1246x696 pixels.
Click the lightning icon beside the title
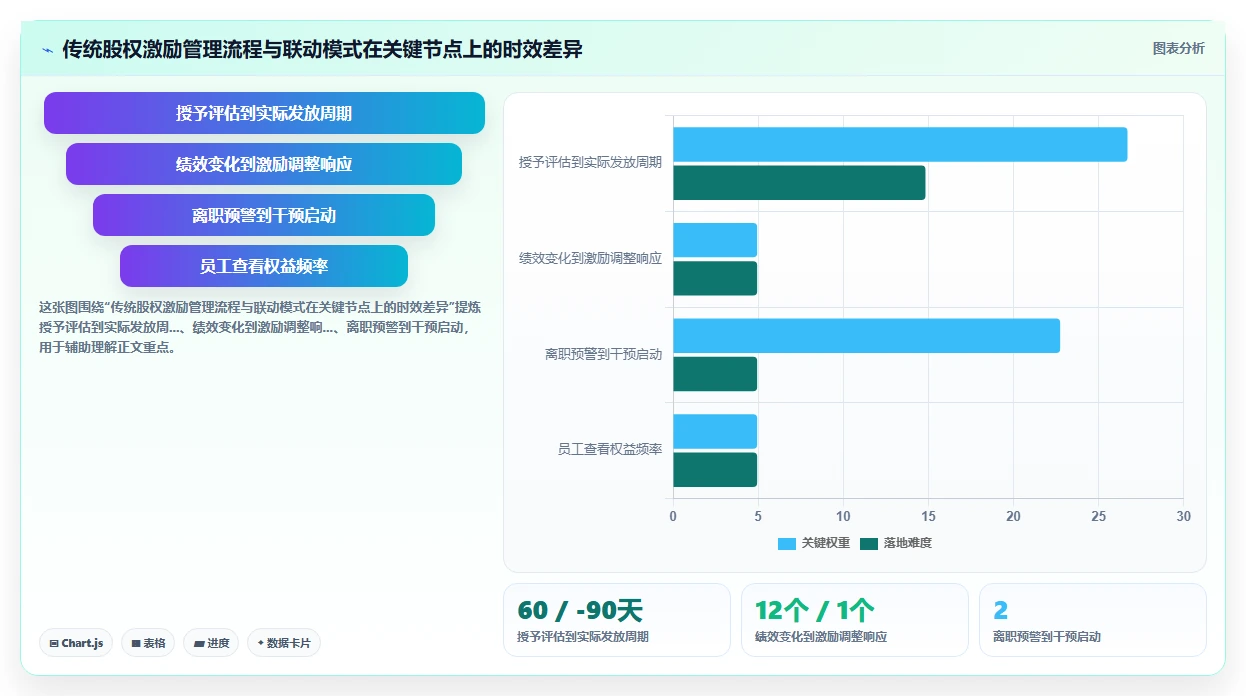point(47,49)
